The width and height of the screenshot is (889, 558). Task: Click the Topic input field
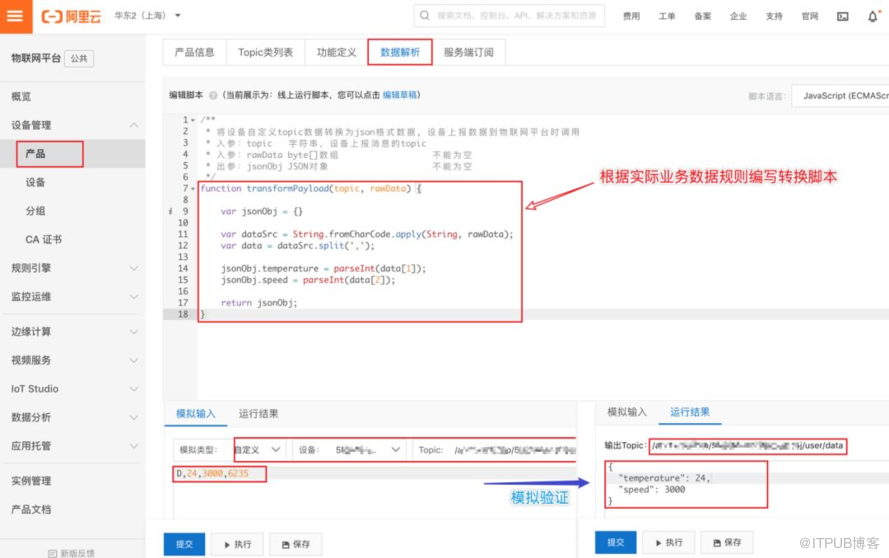[x=494, y=450]
